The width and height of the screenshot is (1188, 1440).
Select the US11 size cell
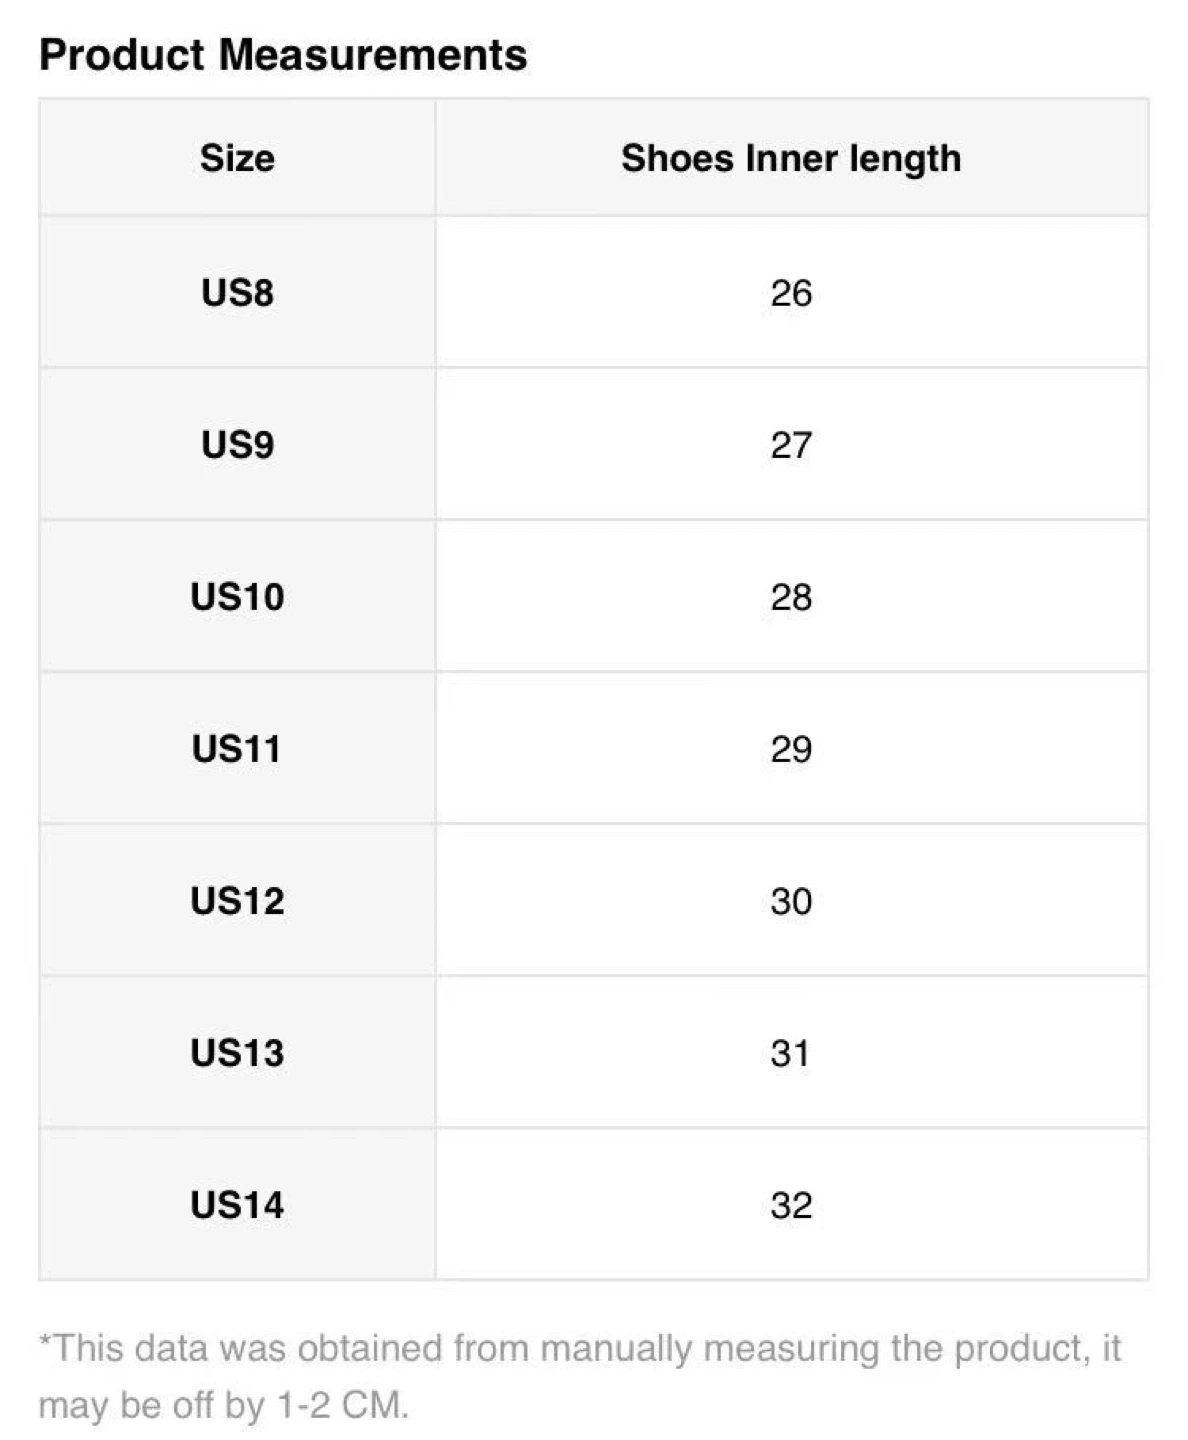tap(237, 749)
